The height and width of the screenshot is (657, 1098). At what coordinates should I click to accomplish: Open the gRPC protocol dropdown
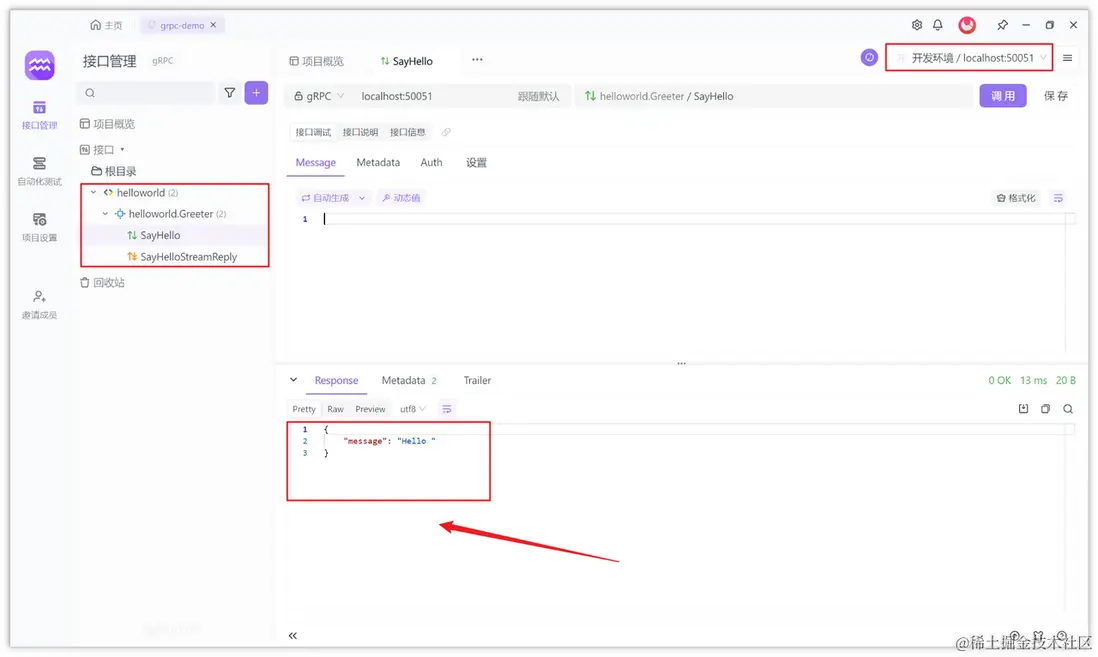tap(319, 96)
